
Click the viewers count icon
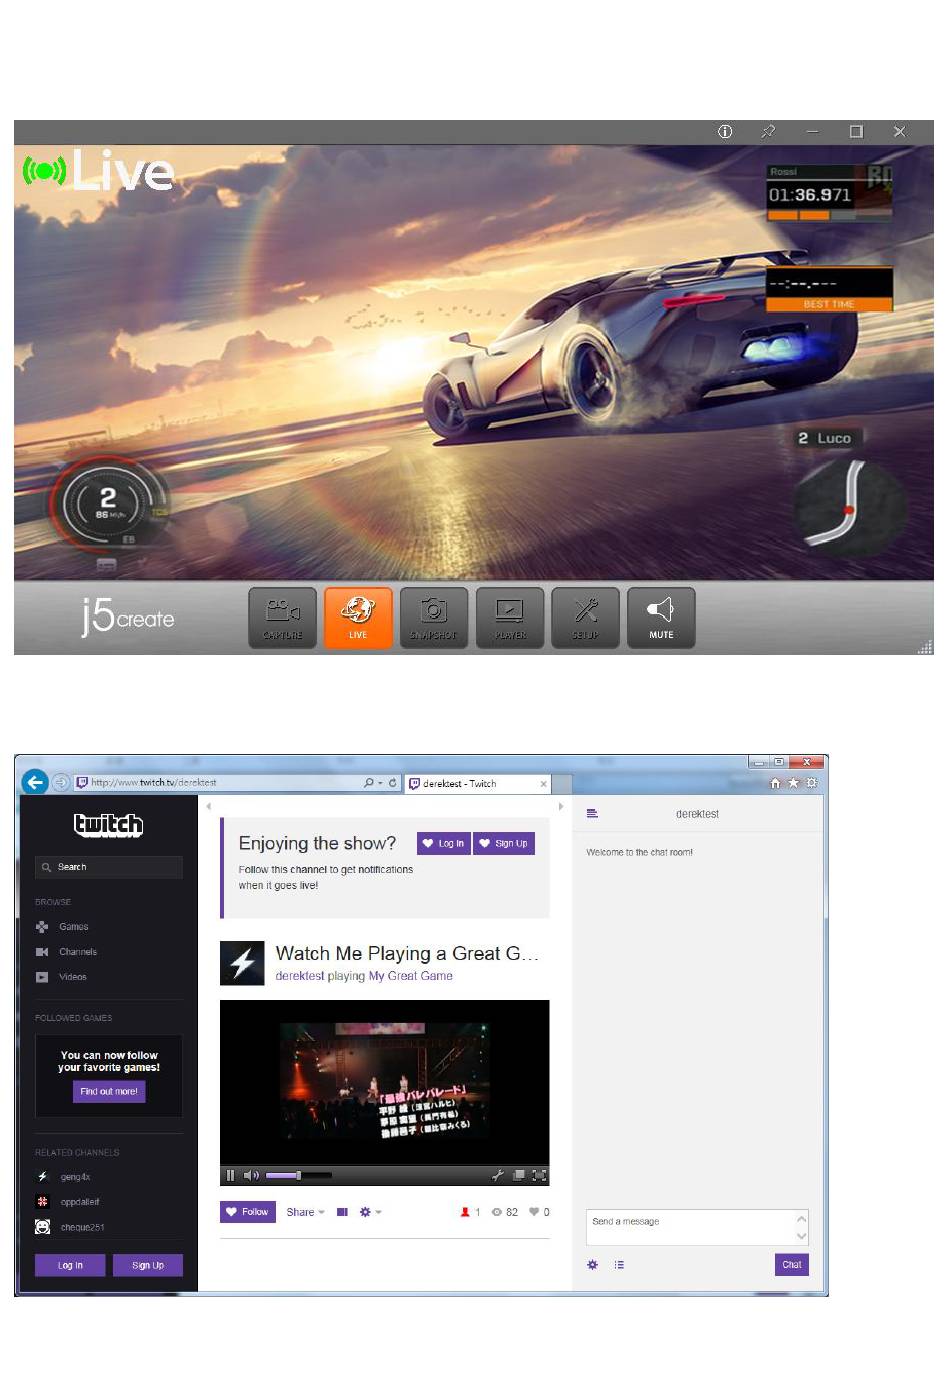(x=465, y=1212)
